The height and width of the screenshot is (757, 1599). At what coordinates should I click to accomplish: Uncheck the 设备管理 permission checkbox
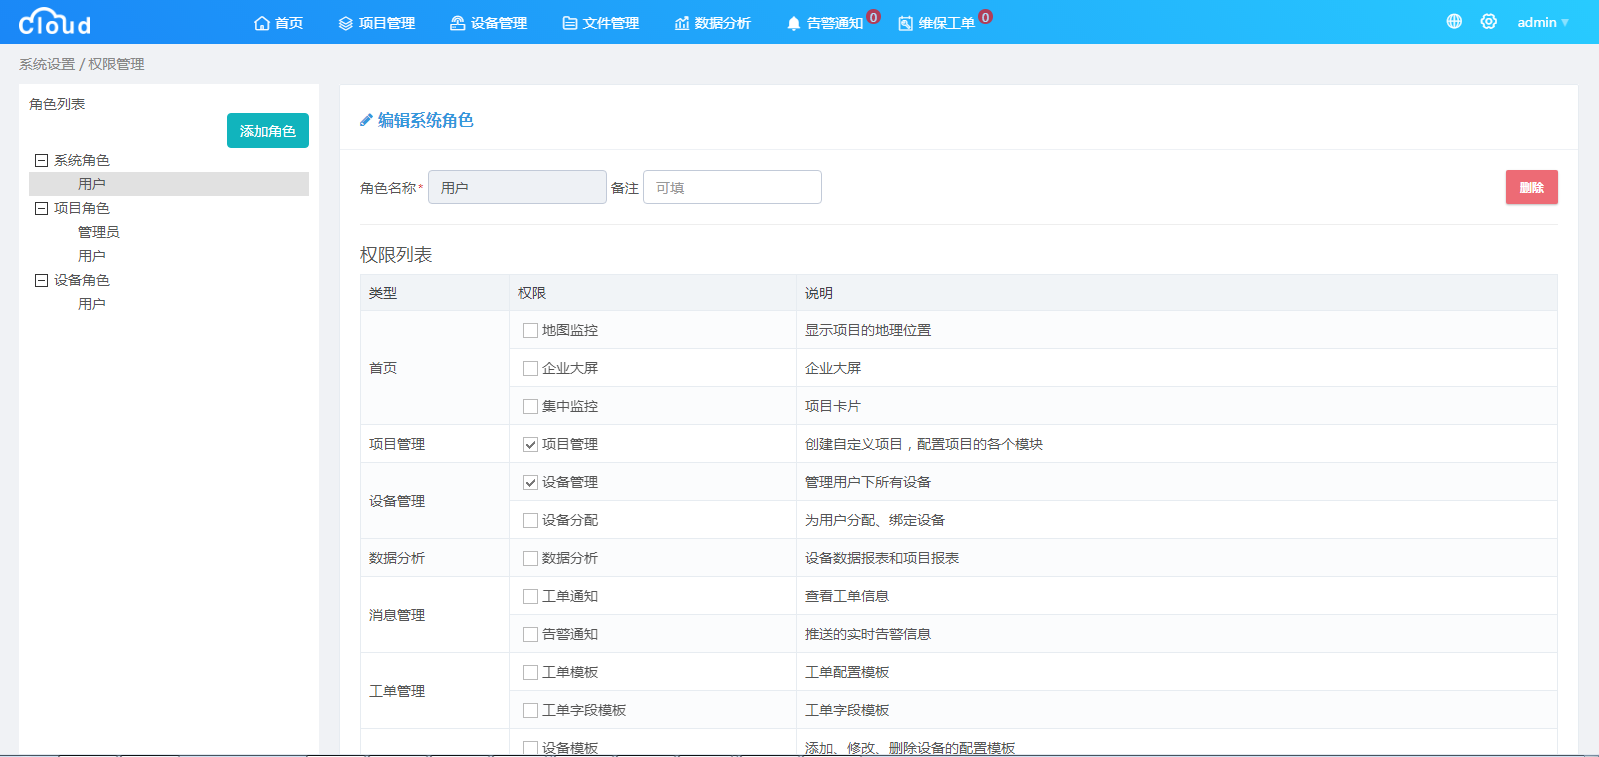(530, 482)
